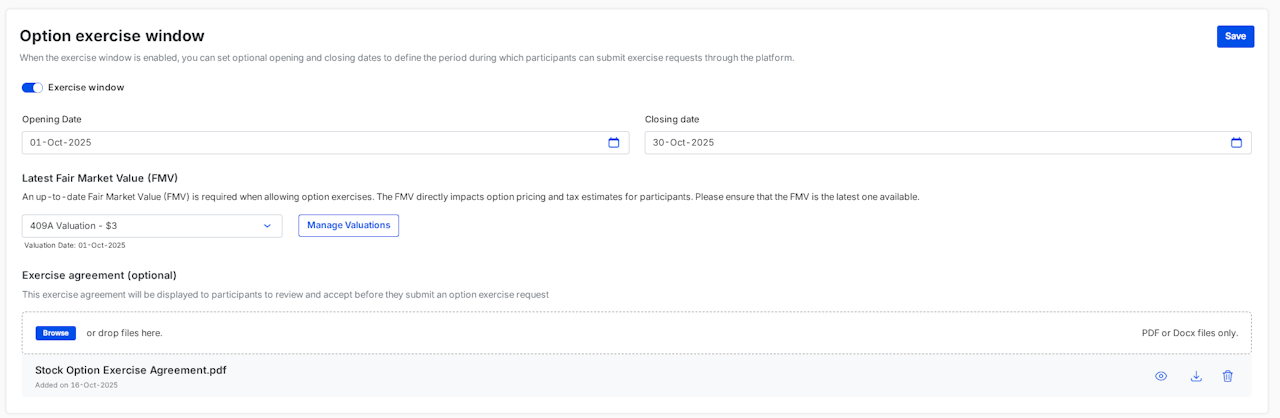The image size is (1280, 418).
Task: Open Manage Valuations
Action: point(348,225)
